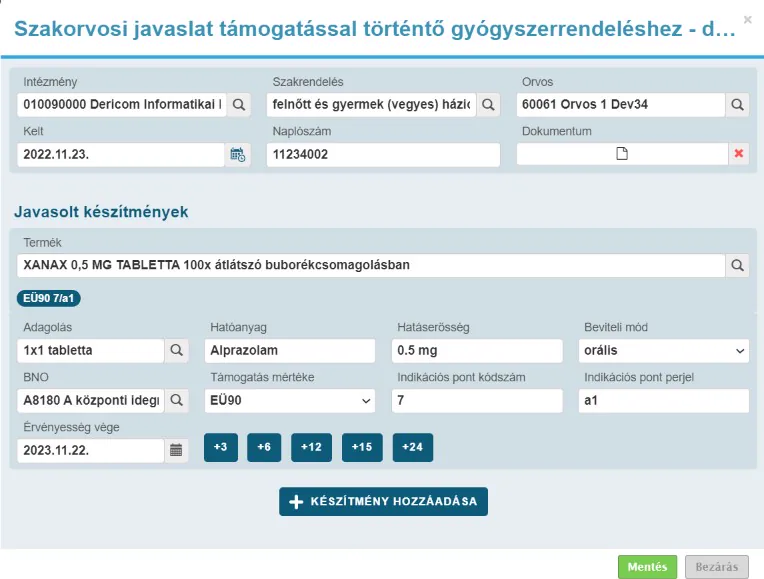The height and width of the screenshot is (579, 764).
Task: Click the Hatáserősség 0.5 mg field
Action: 477,350
